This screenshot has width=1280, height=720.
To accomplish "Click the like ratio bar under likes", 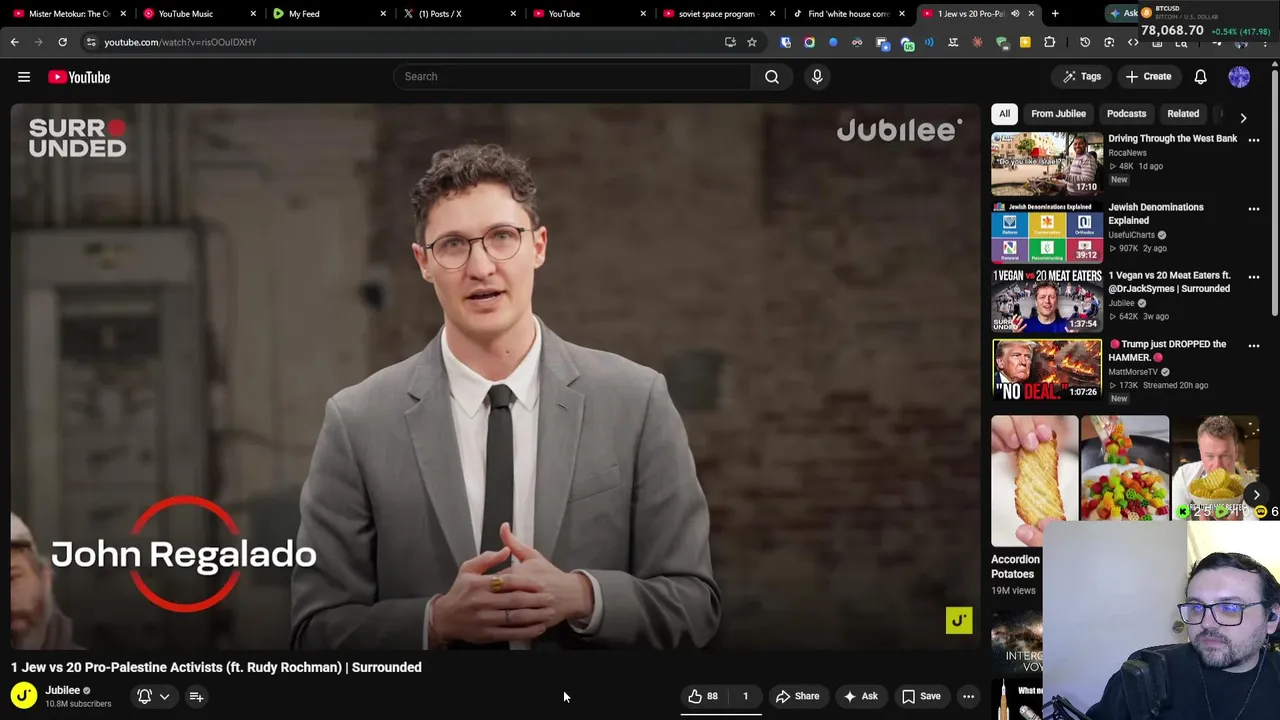I will 721,714.
